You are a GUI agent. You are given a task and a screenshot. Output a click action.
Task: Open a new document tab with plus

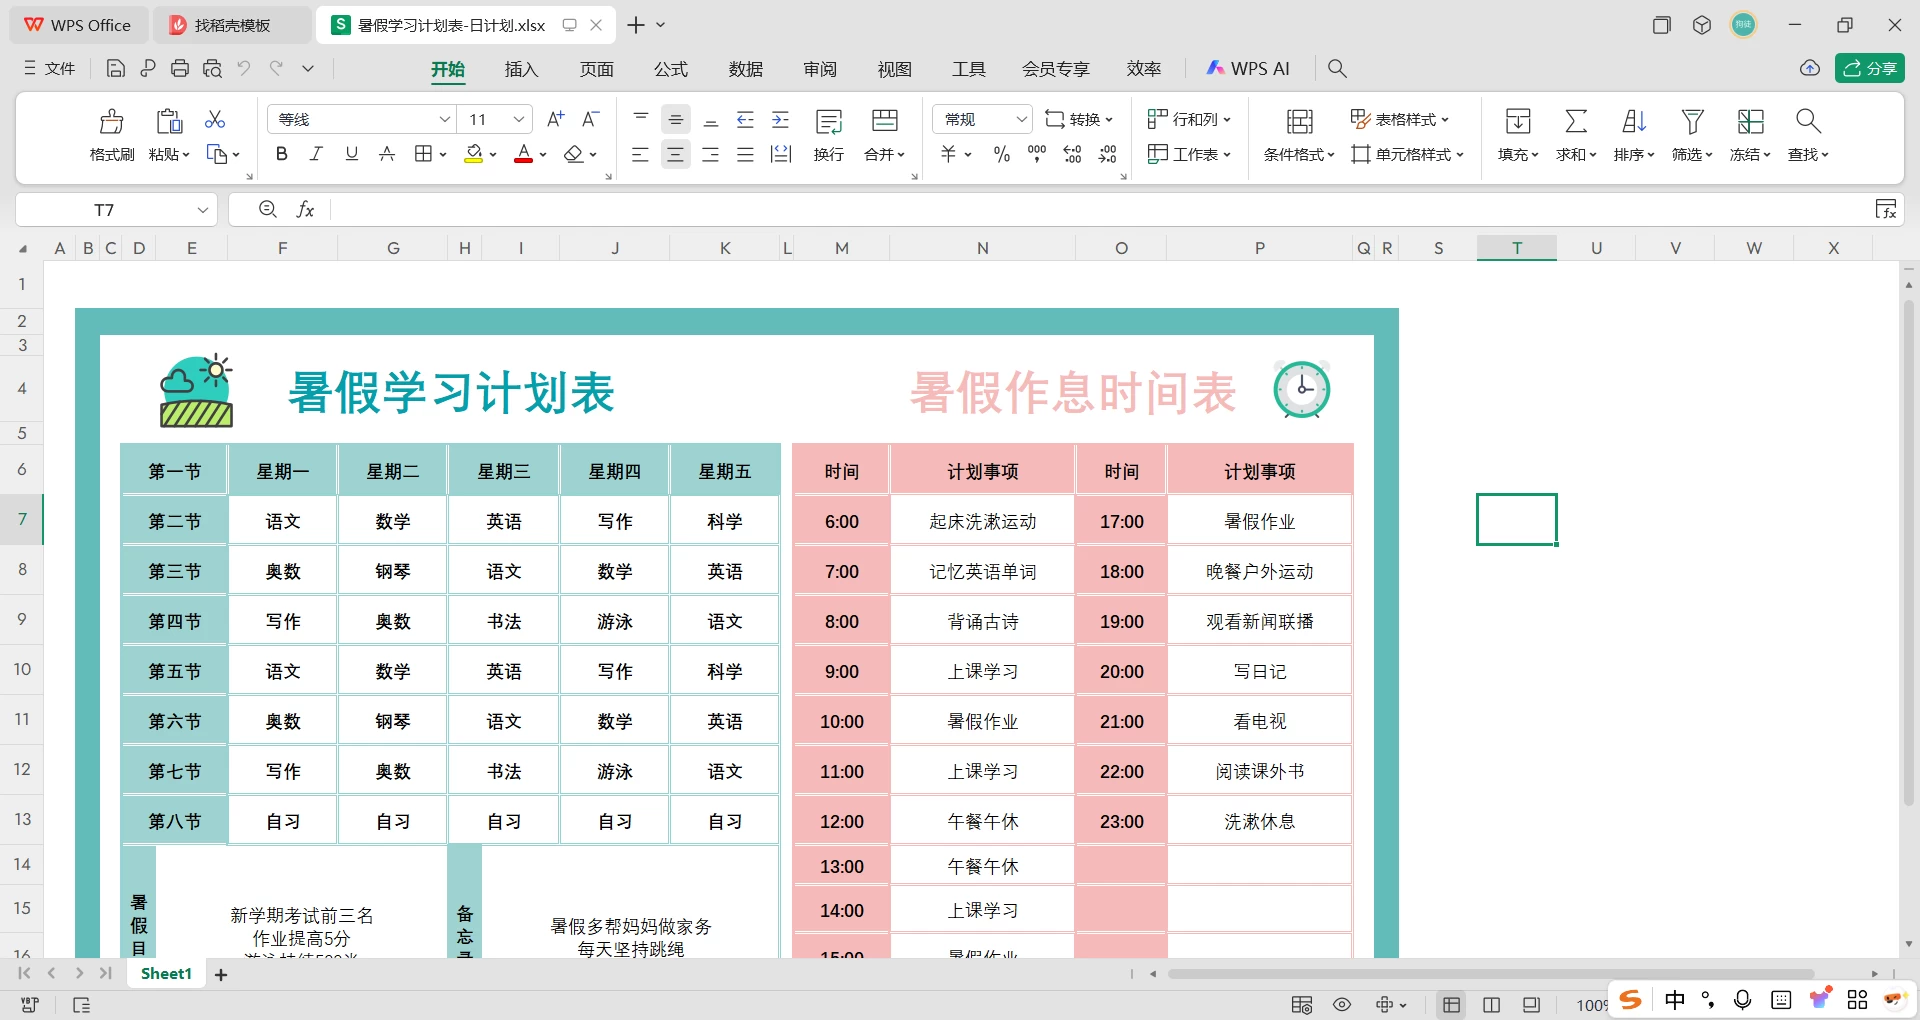point(636,25)
